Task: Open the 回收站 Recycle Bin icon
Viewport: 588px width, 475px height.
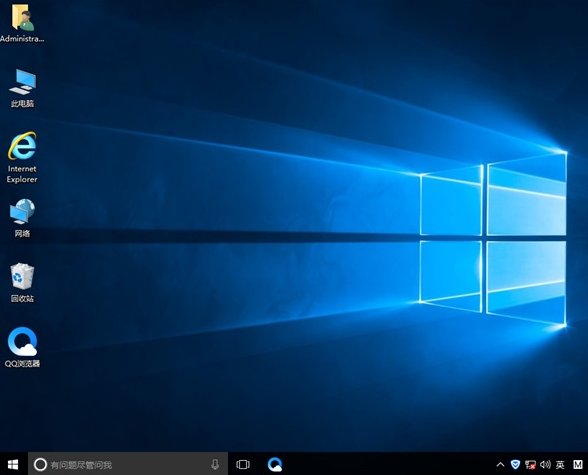Action: 22,283
